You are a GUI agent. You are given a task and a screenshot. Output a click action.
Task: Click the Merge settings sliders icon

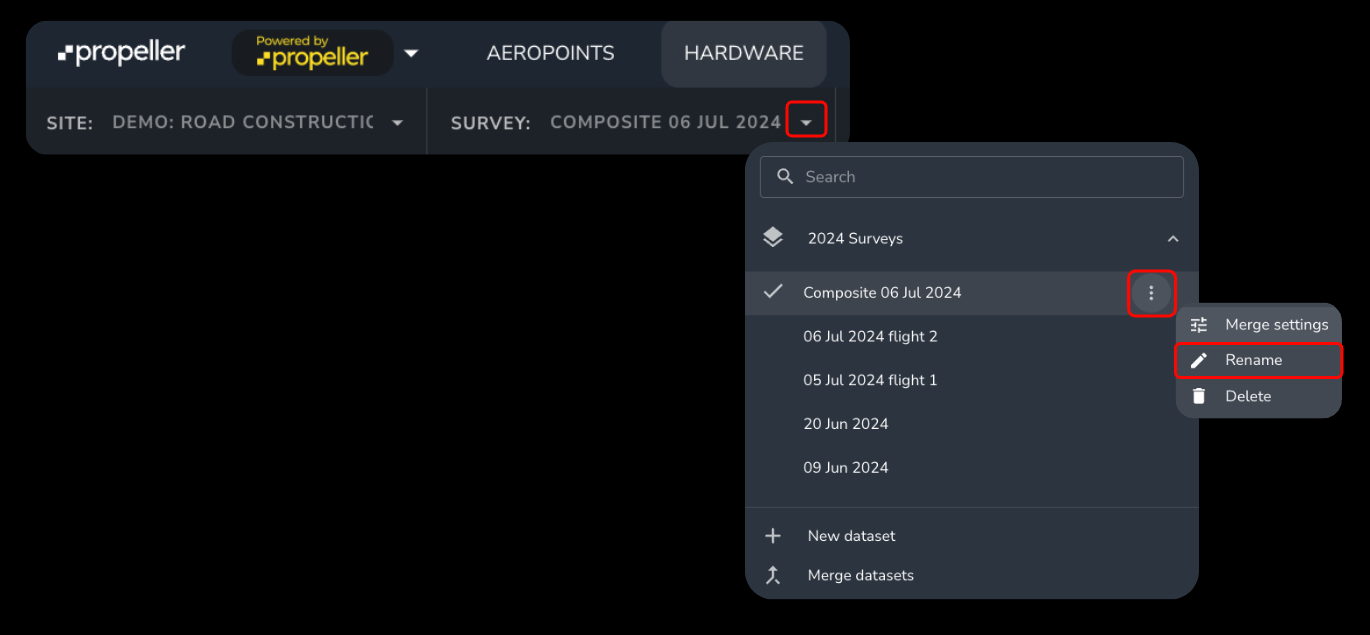[1198, 323]
